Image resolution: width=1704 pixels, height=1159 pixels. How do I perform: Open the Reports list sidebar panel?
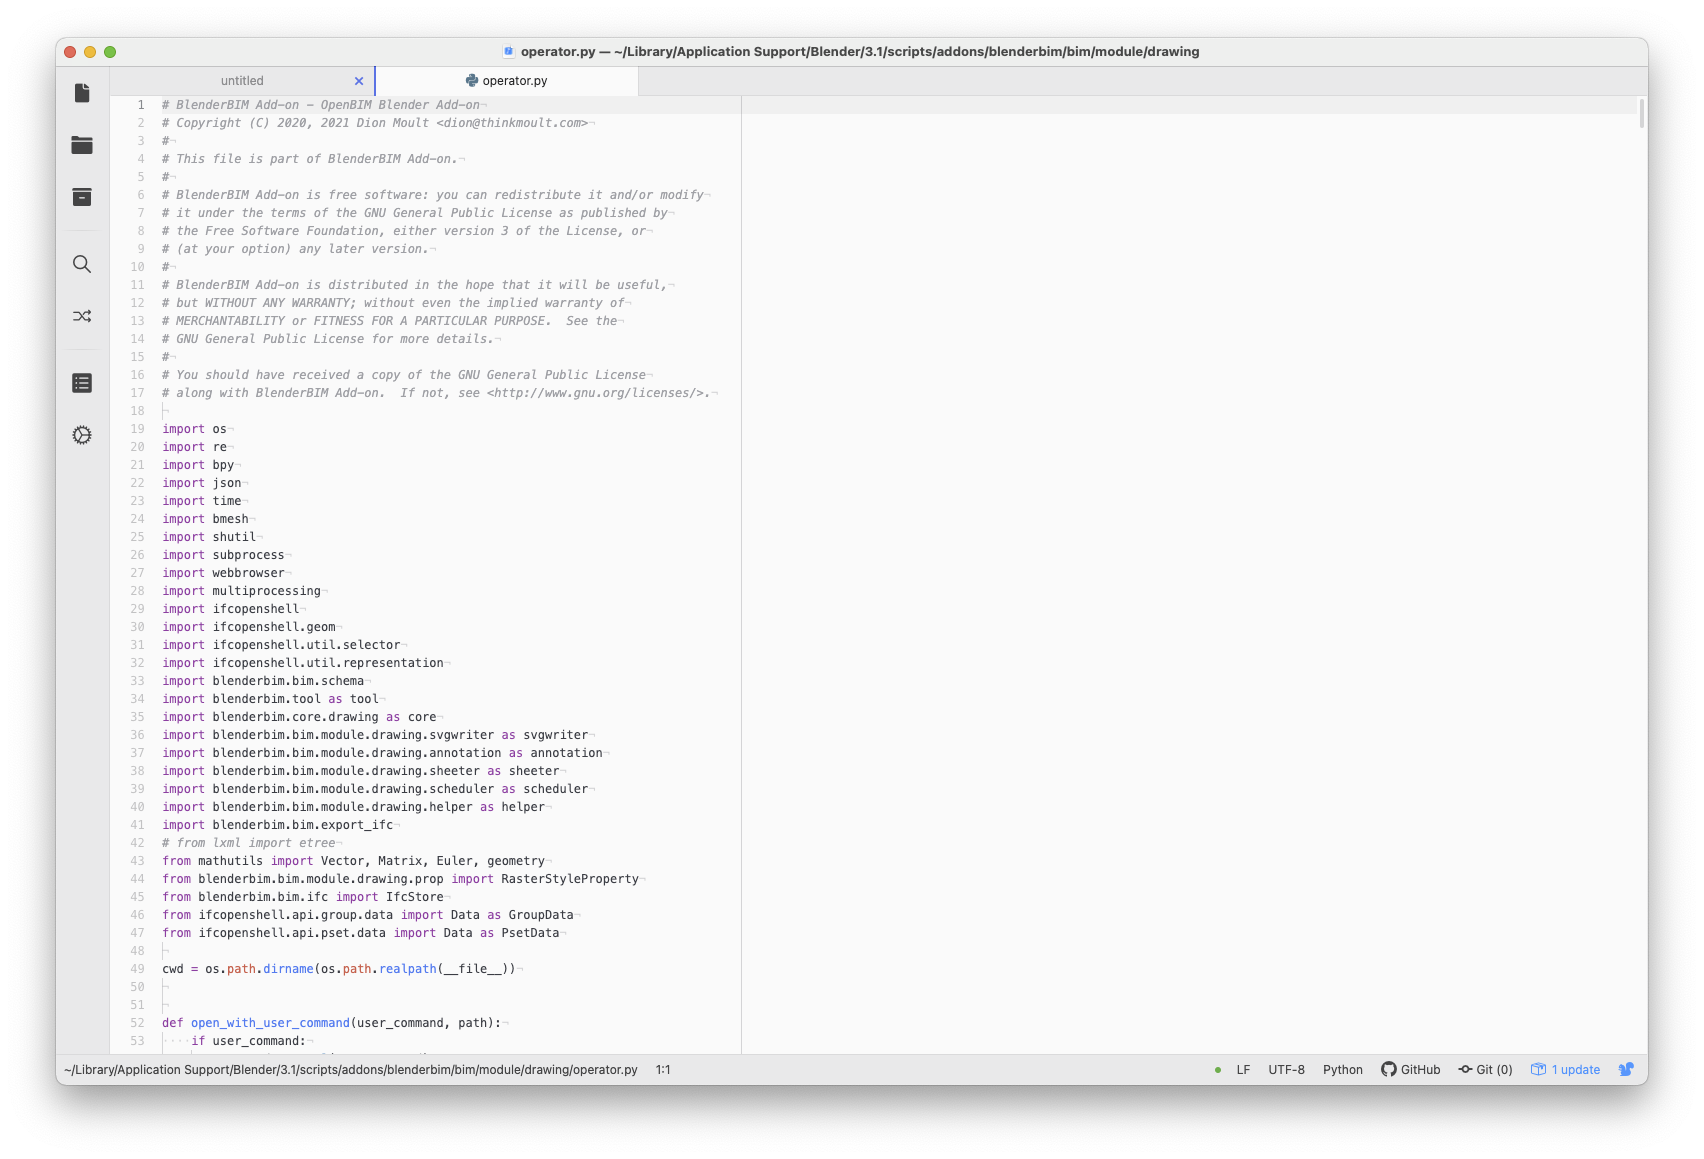click(x=81, y=382)
